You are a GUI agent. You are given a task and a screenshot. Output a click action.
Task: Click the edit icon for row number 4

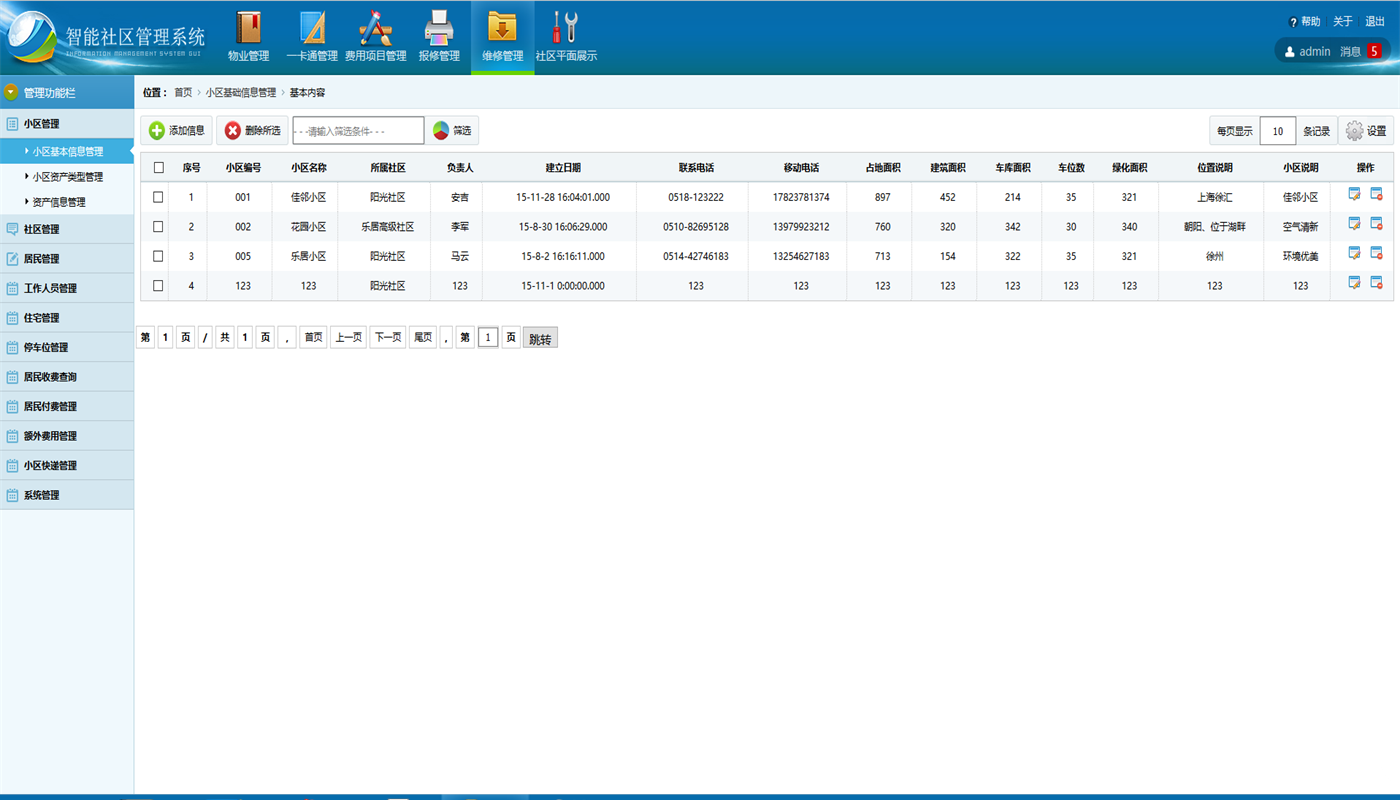pos(1354,283)
